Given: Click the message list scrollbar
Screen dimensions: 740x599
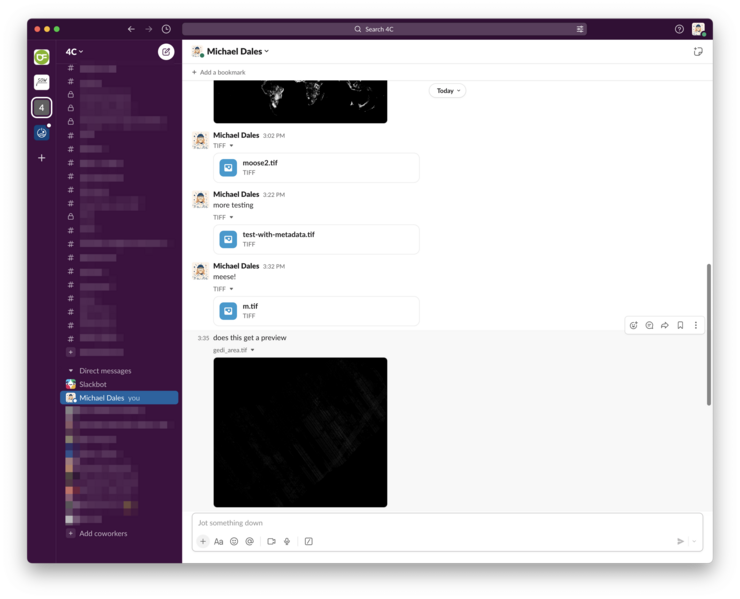Looking at the screenshot, I should [x=708, y=334].
